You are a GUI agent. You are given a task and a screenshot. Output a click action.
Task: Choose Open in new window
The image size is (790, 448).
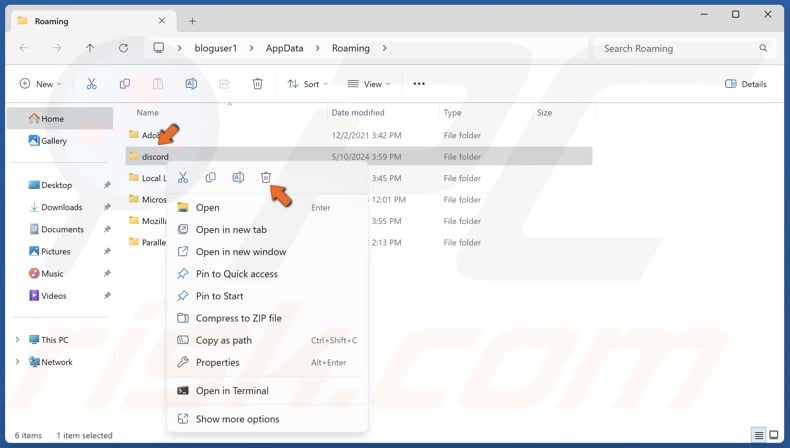(x=267, y=252)
